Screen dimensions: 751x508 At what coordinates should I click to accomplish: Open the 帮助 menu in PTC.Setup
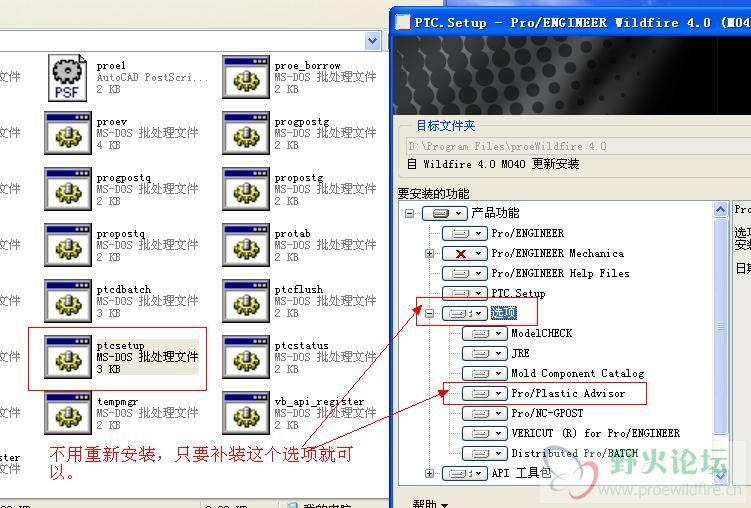[430, 504]
